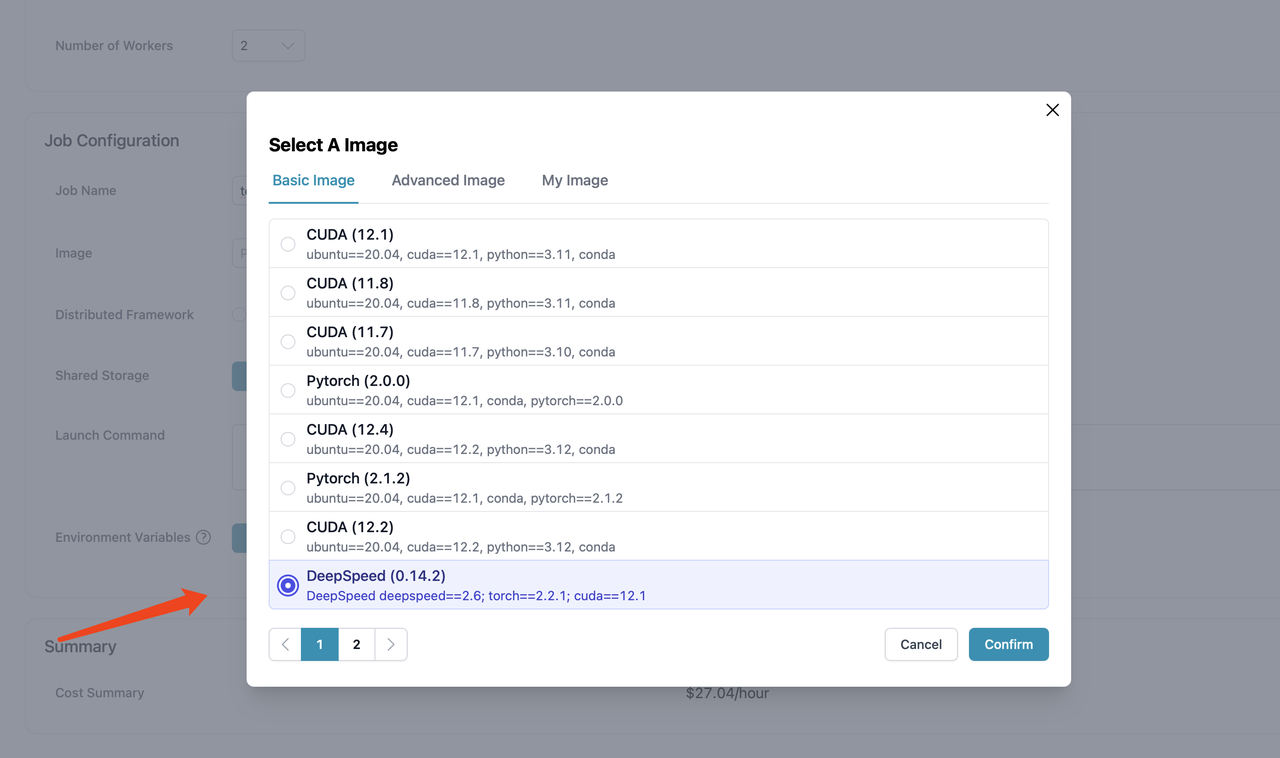Click the selected DeepSpeed (0.14.2) radio button
This screenshot has width=1280, height=758.
[x=288, y=585]
